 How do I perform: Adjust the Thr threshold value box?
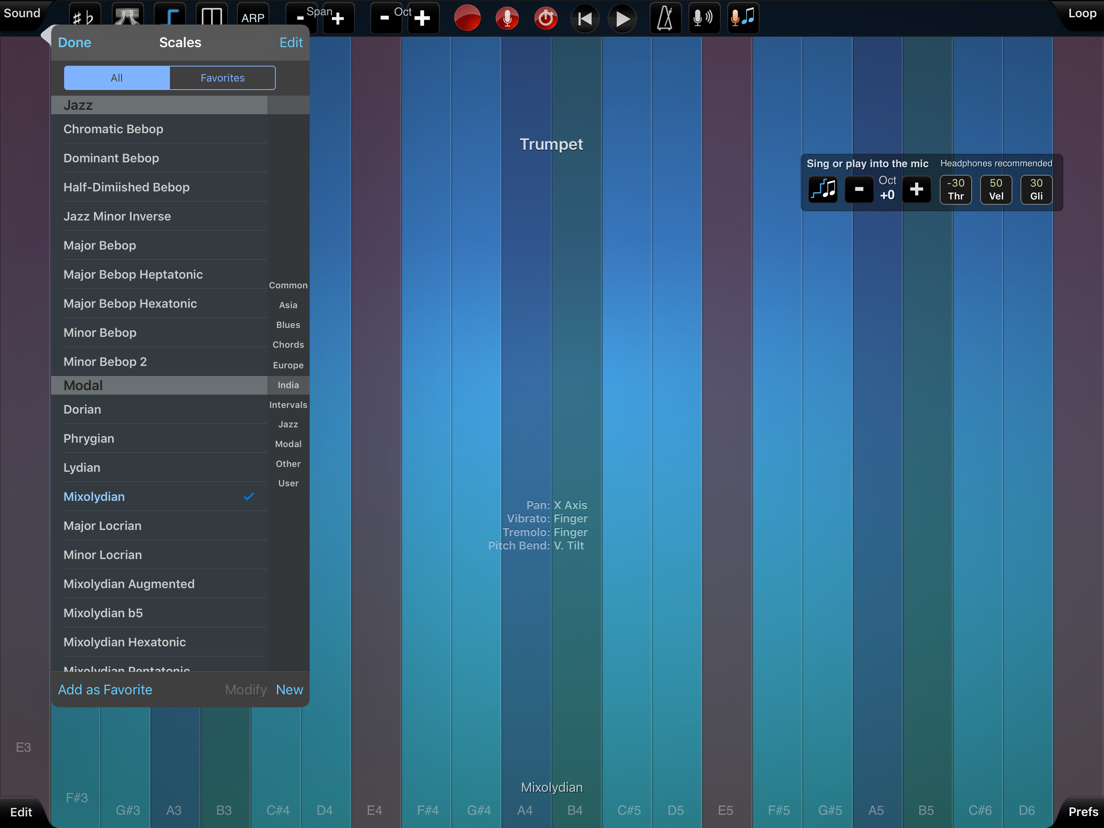coord(956,189)
